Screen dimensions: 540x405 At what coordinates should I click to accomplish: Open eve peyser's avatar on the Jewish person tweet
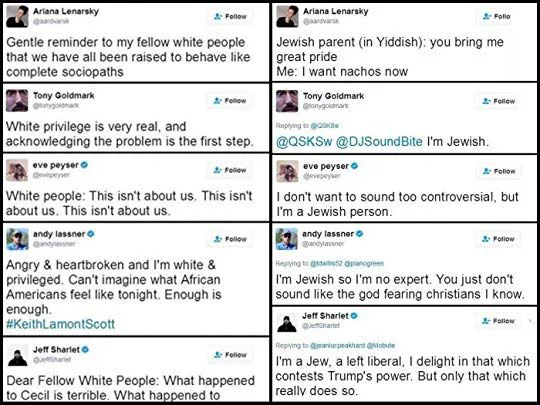point(287,171)
